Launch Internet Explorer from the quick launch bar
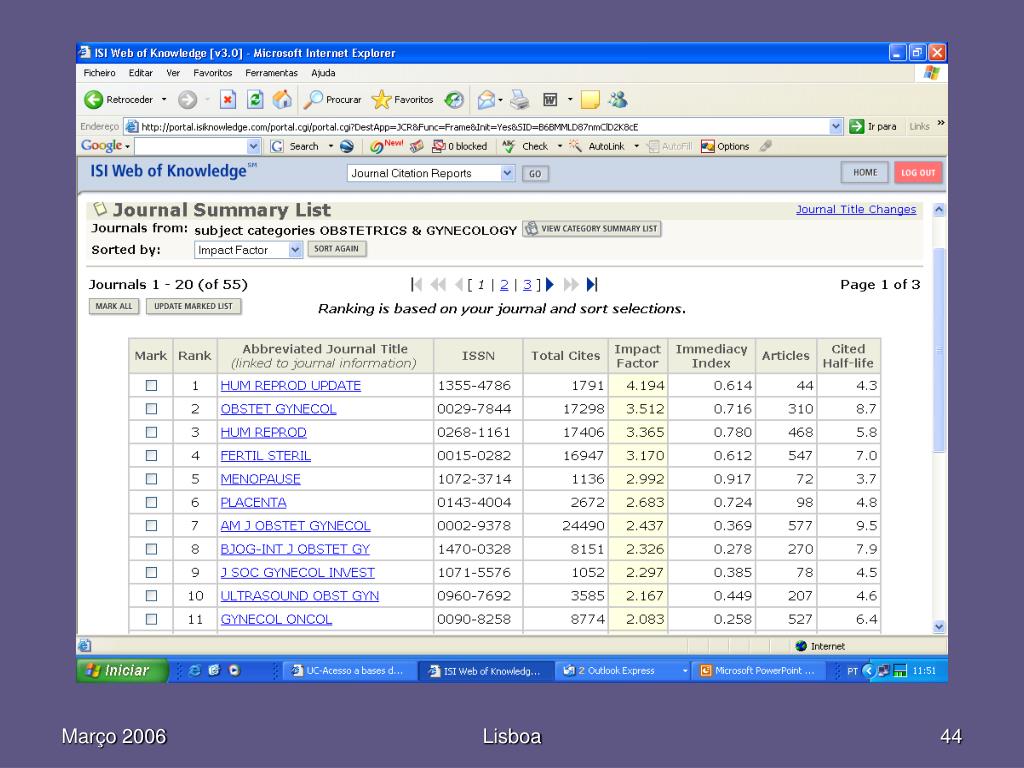The width and height of the screenshot is (1024, 768). [194, 670]
